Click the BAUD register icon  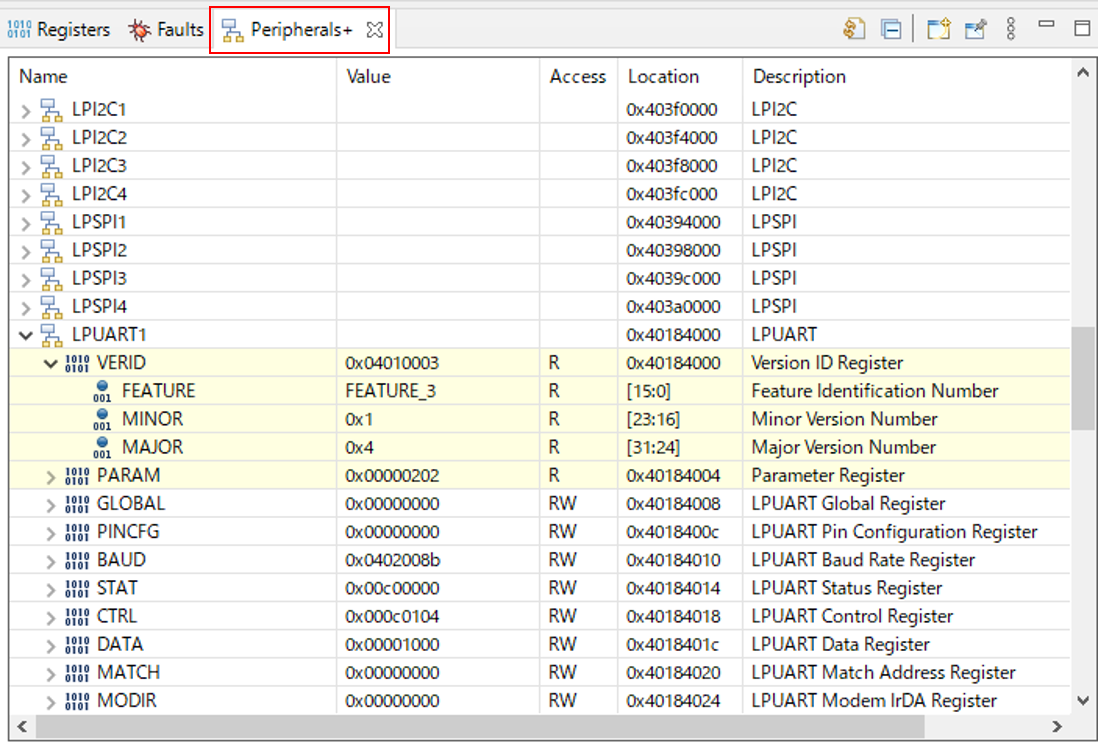(77, 560)
